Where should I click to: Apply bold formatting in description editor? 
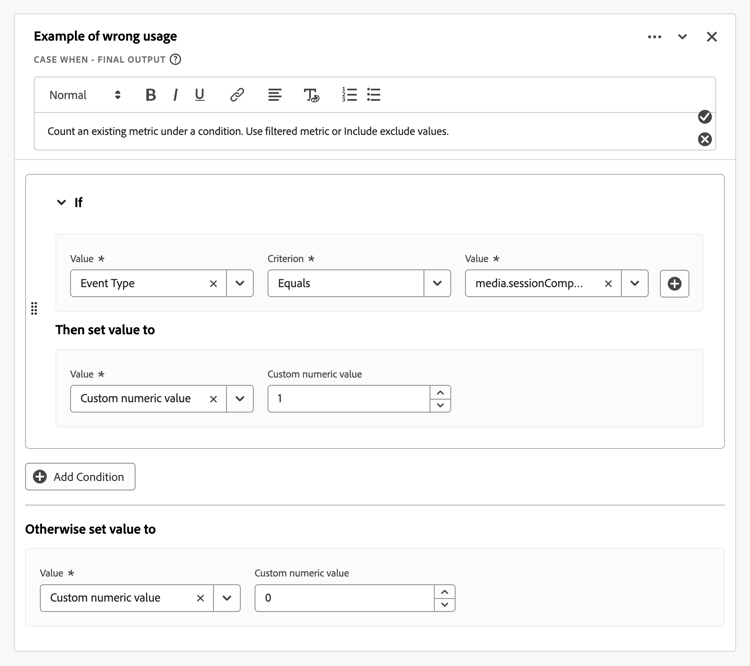tap(151, 95)
